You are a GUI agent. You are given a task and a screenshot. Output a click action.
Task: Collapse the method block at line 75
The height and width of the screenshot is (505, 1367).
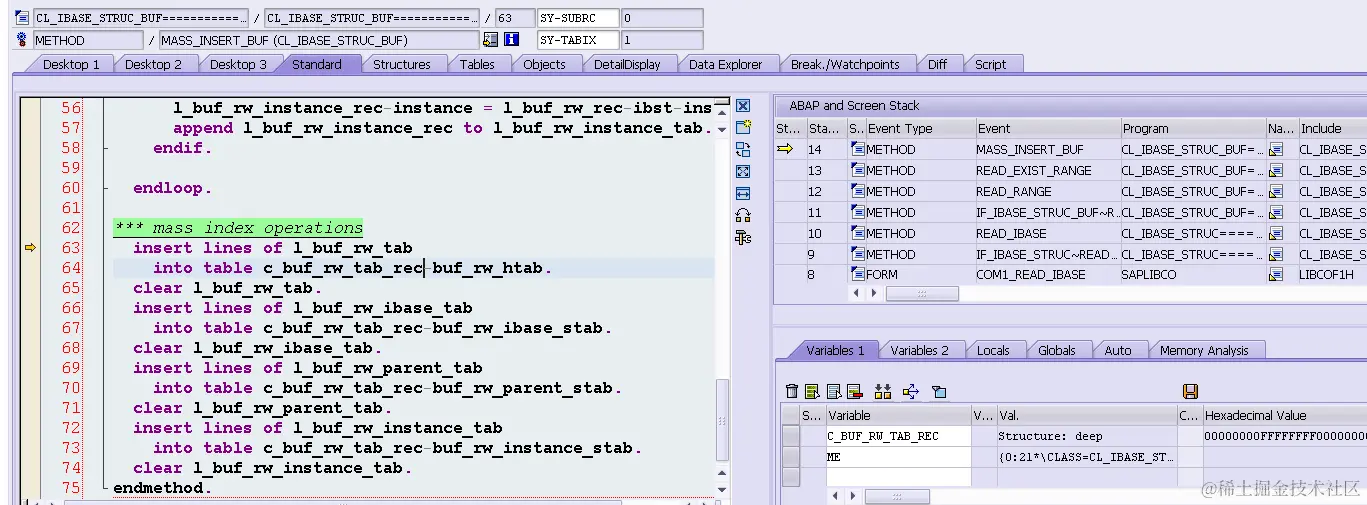[x=106, y=488]
